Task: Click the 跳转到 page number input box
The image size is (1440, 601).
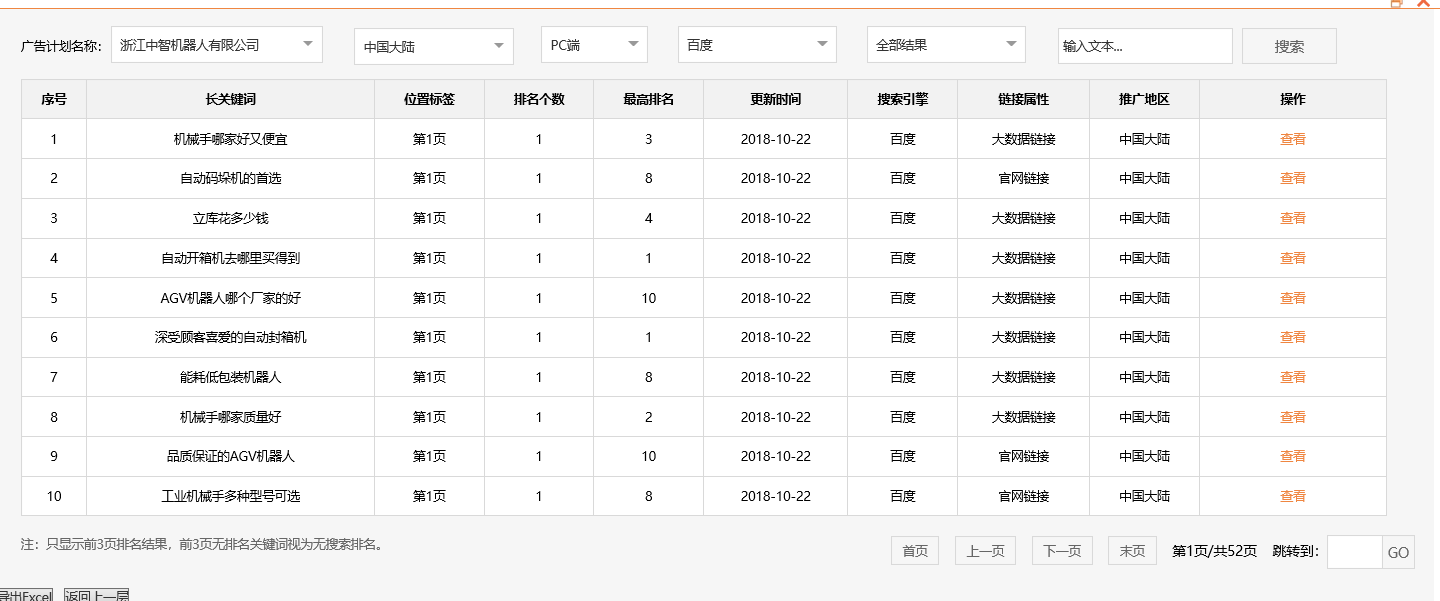Action: click(x=1355, y=551)
